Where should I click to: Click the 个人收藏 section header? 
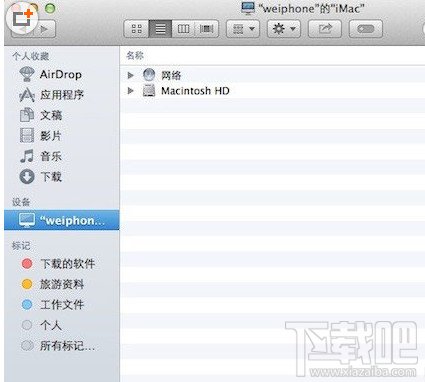coord(31,56)
